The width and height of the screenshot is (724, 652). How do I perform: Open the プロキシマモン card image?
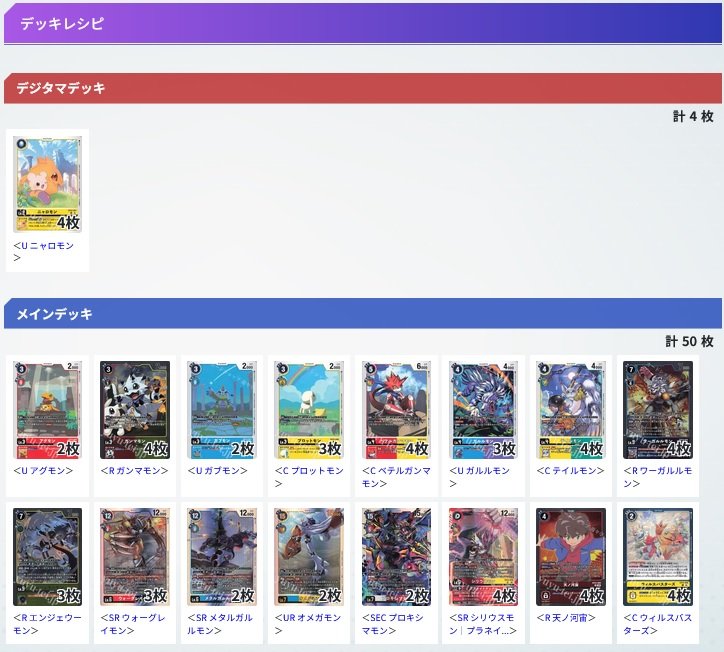point(396,557)
